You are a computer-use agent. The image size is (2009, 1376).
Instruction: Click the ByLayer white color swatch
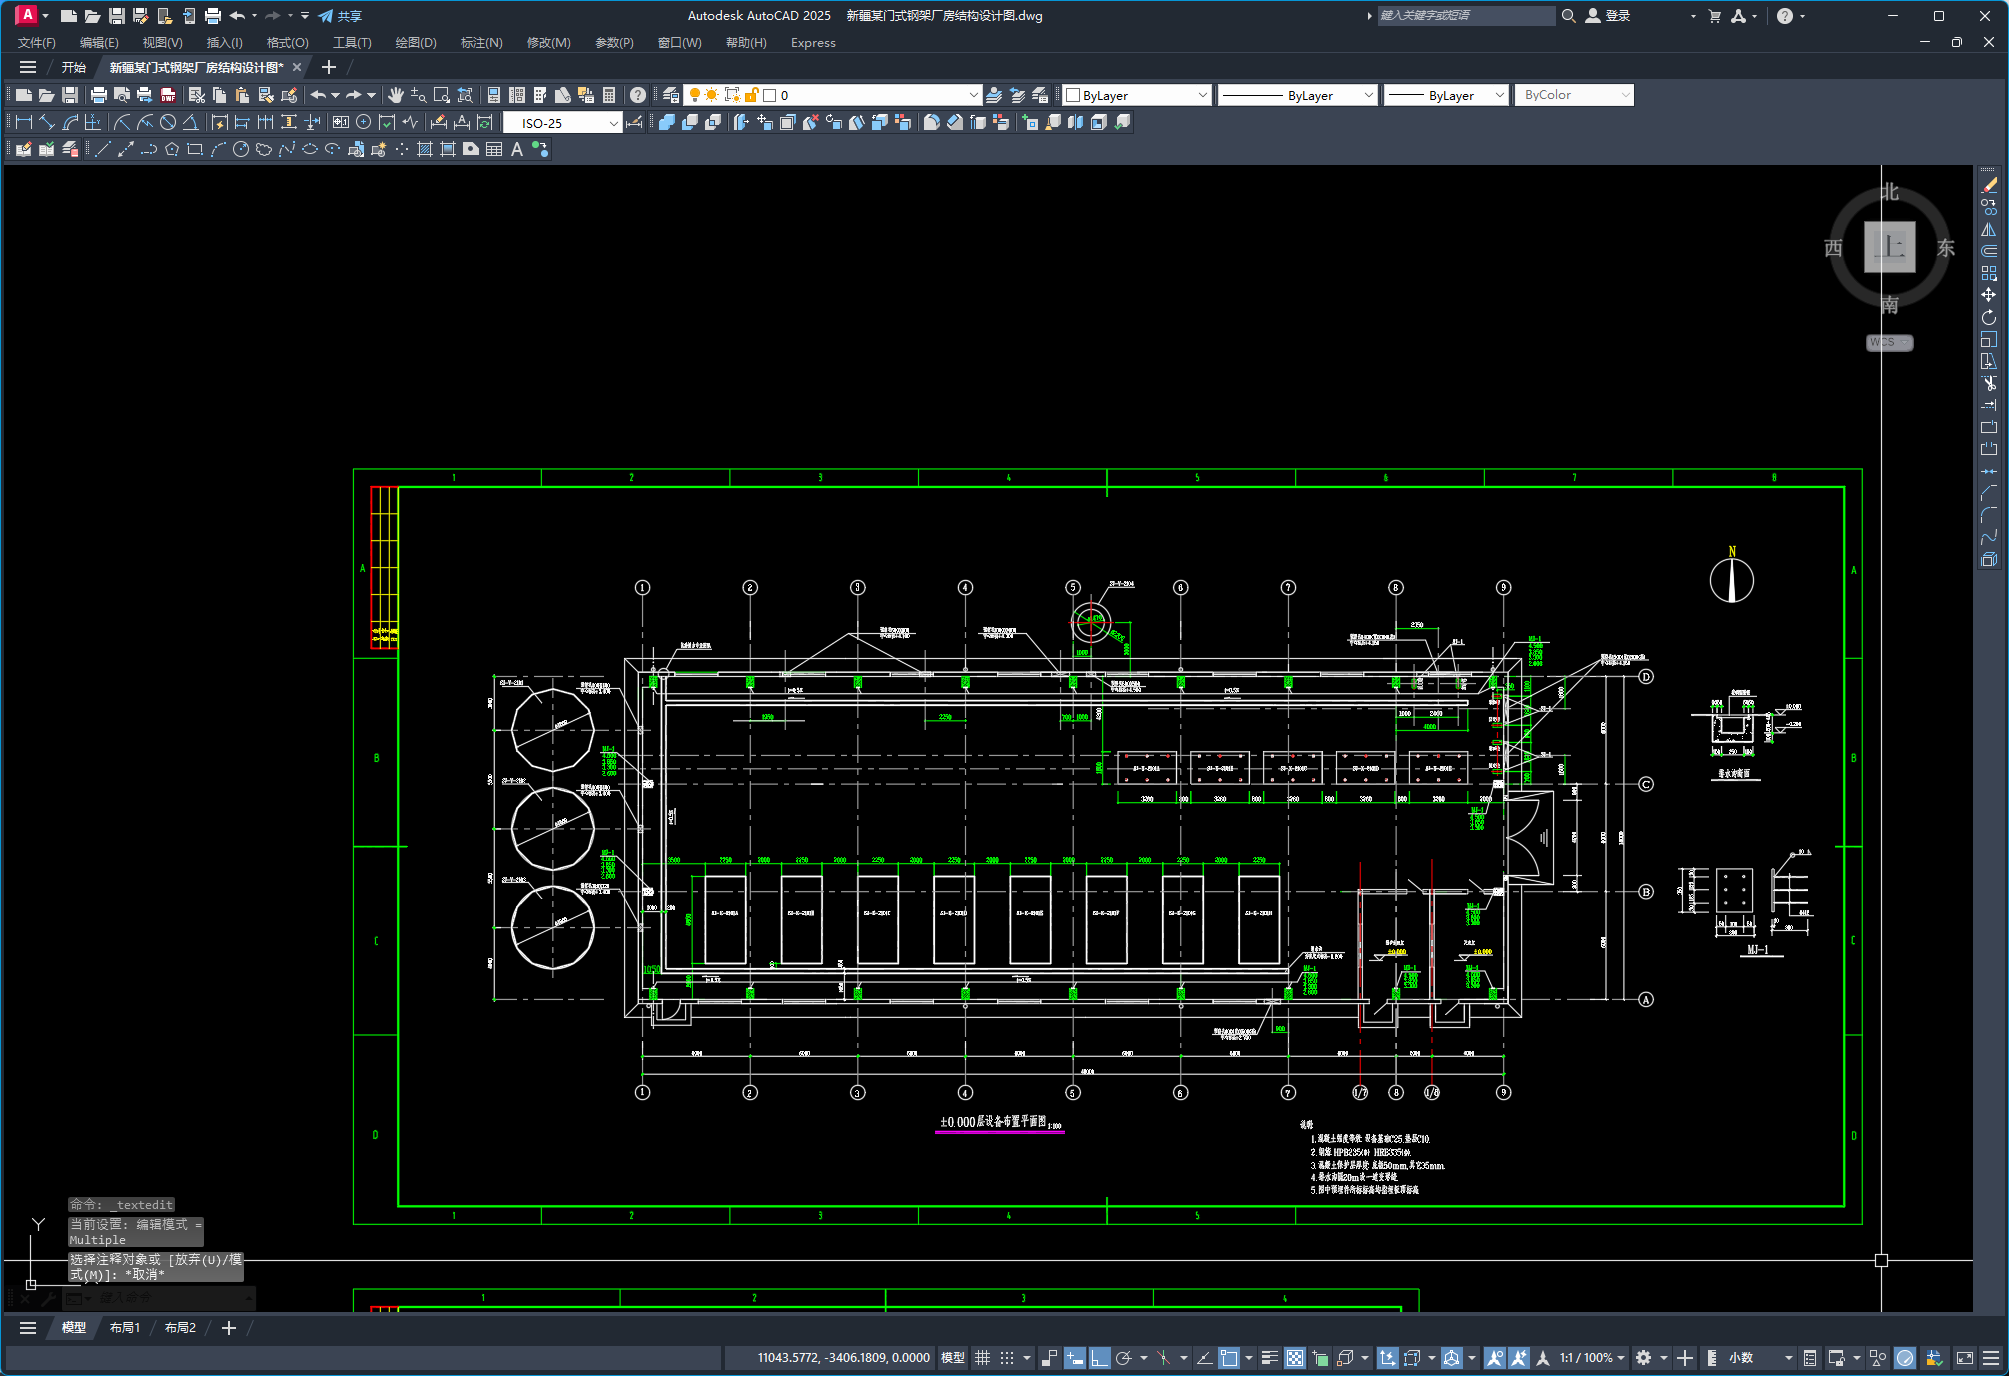coord(1073,95)
